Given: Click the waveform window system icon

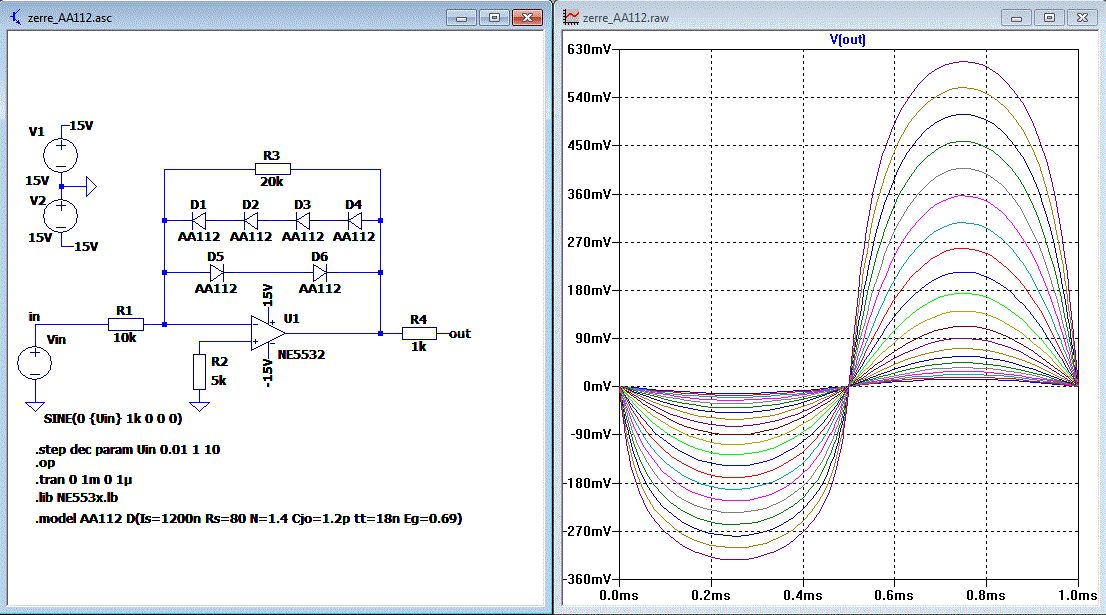Looking at the screenshot, I should pos(572,18).
